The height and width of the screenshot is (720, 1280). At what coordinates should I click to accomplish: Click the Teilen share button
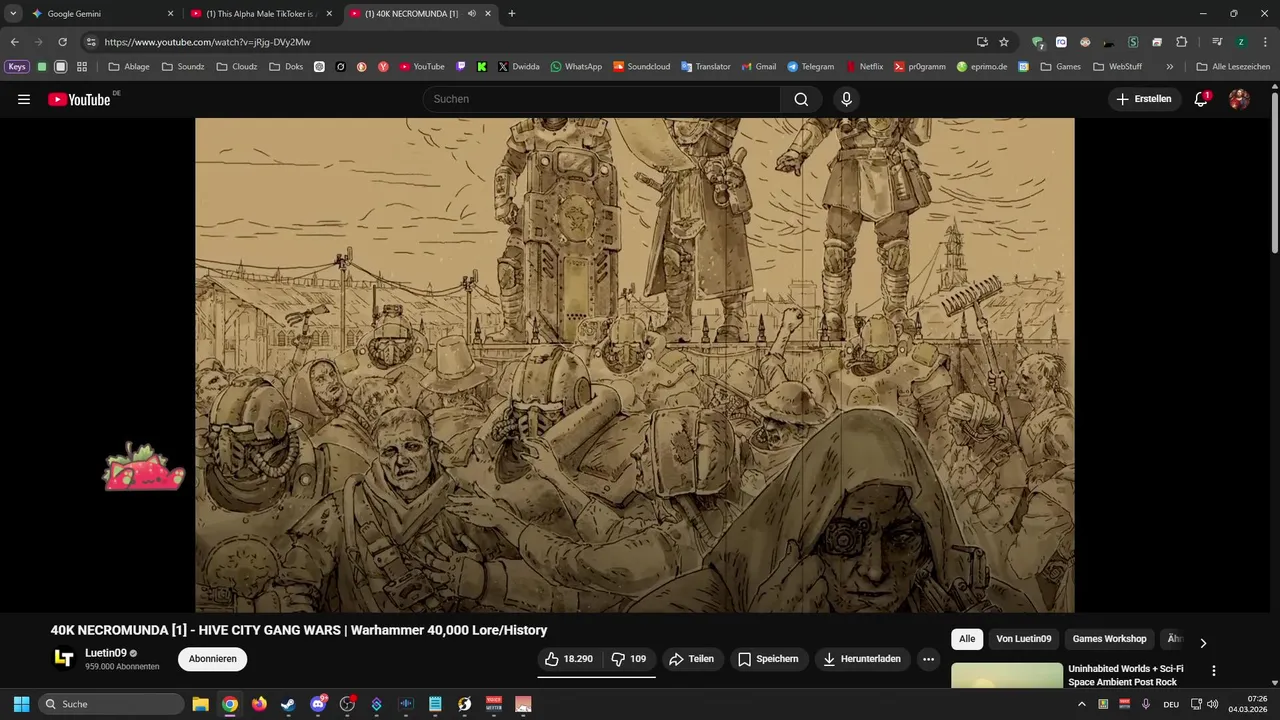tap(691, 659)
